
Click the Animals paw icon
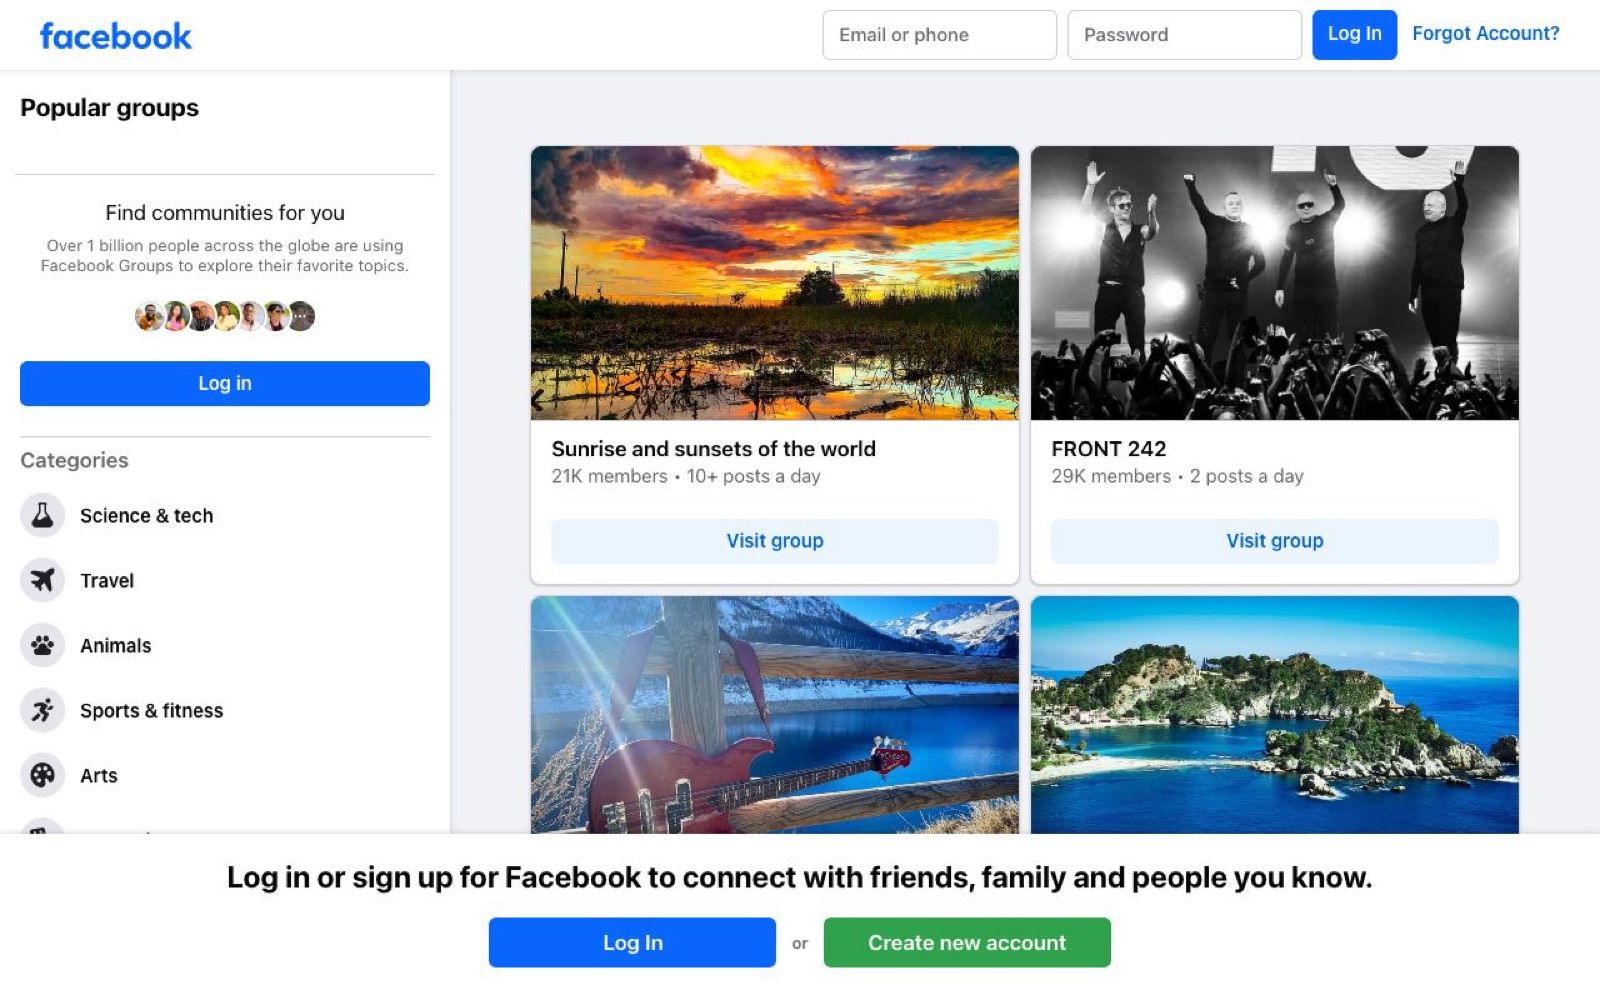[42, 645]
